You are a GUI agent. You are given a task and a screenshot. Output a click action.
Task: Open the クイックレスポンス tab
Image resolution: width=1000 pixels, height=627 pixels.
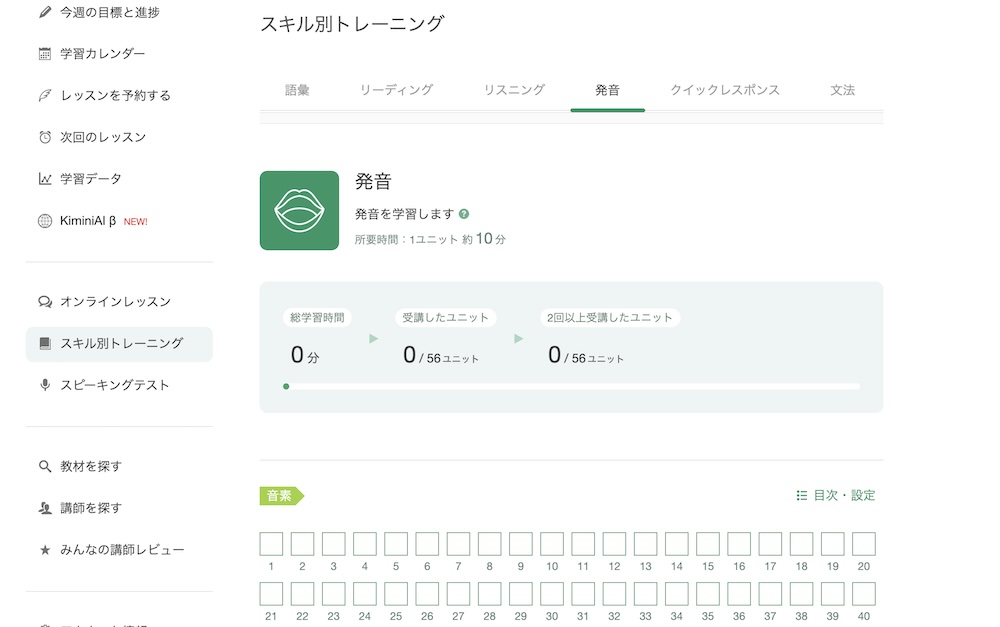[x=724, y=90]
